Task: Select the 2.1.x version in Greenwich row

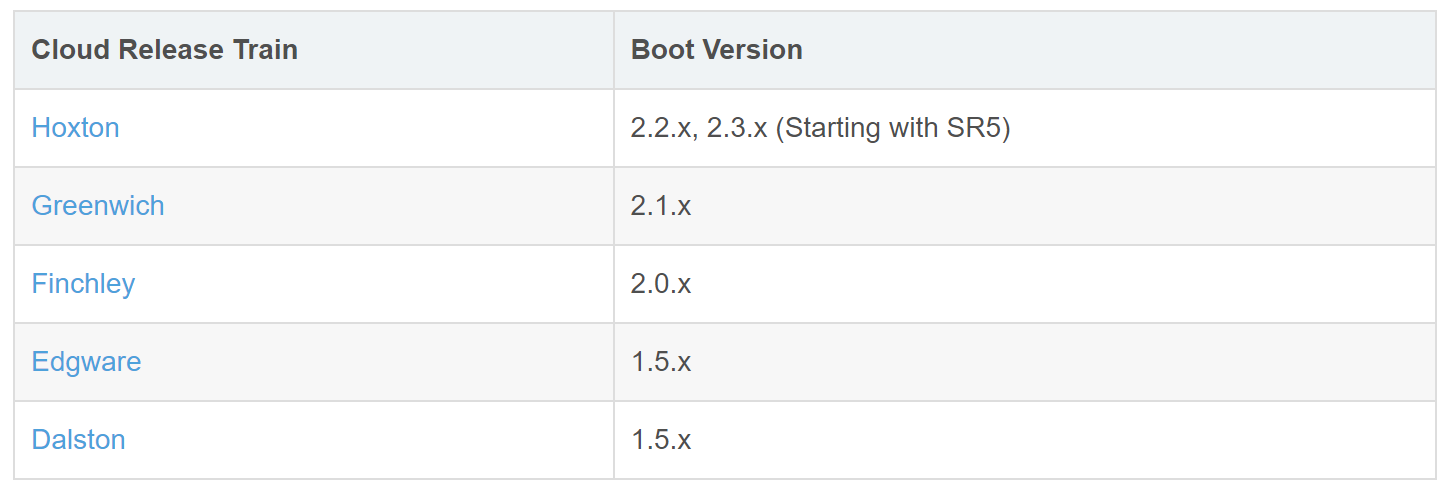Action: (661, 206)
